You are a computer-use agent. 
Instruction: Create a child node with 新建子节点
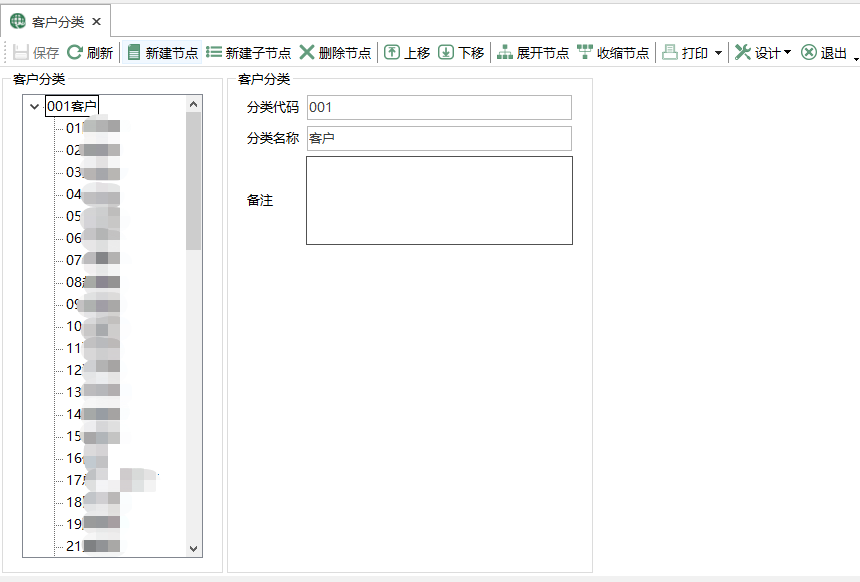coord(248,53)
